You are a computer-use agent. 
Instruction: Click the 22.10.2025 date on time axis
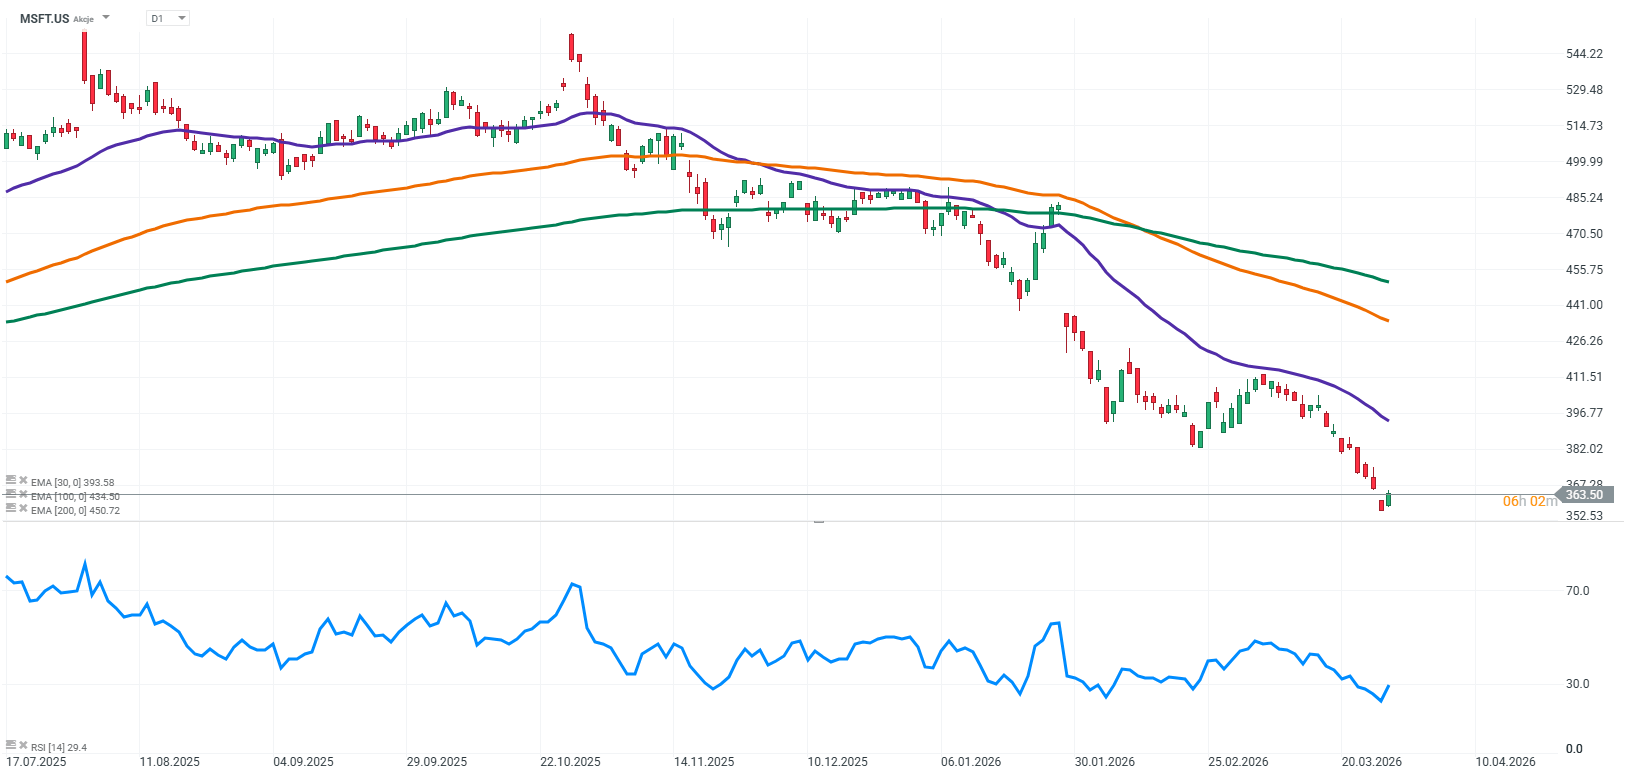570,762
